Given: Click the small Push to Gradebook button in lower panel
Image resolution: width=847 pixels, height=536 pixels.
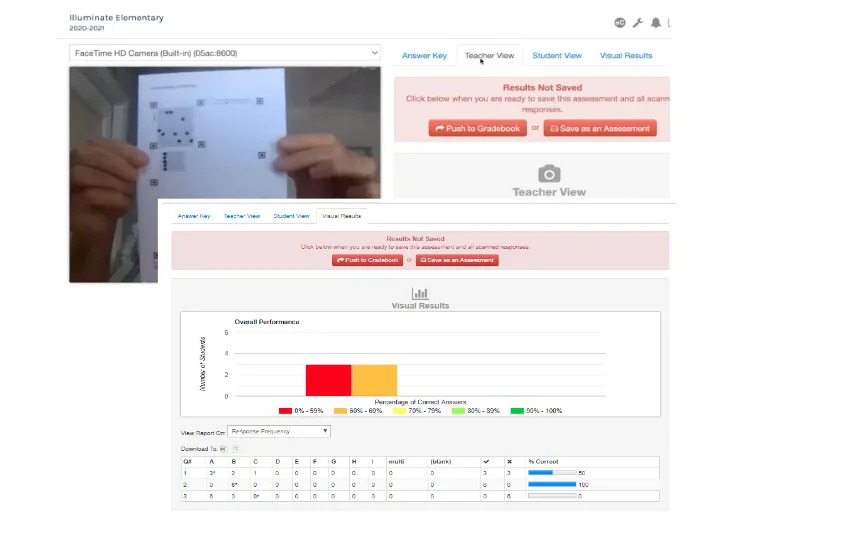Looking at the screenshot, I should 367,260.
